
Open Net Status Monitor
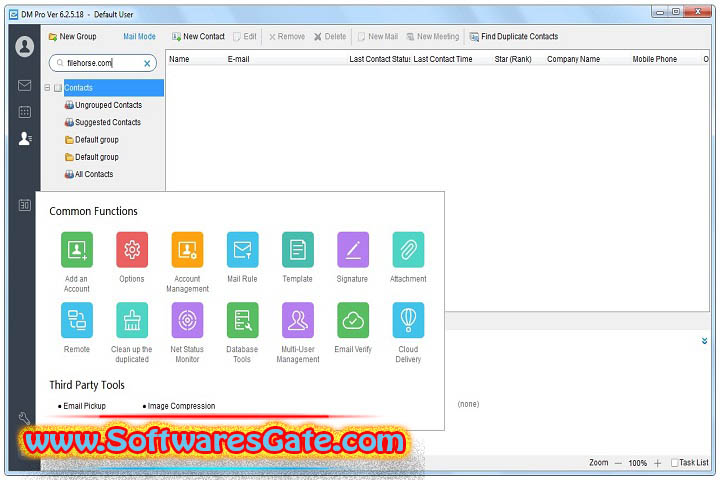coord(187,320)
